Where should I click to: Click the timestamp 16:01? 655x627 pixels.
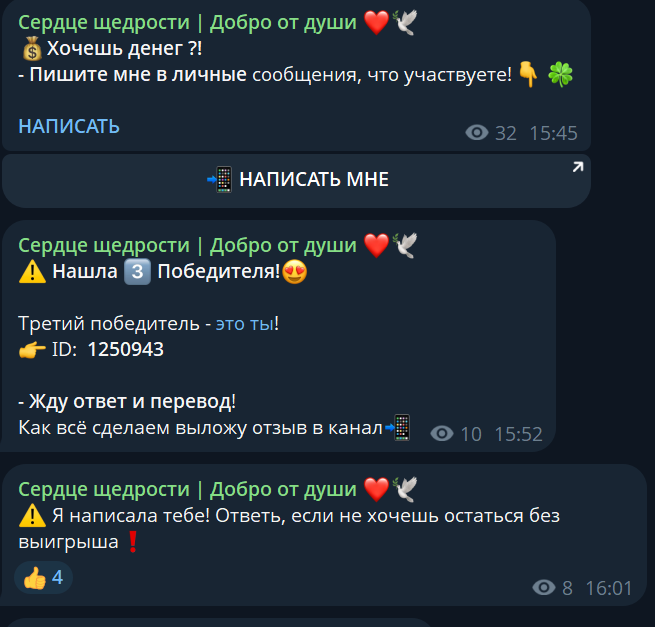tap(609, 588)
